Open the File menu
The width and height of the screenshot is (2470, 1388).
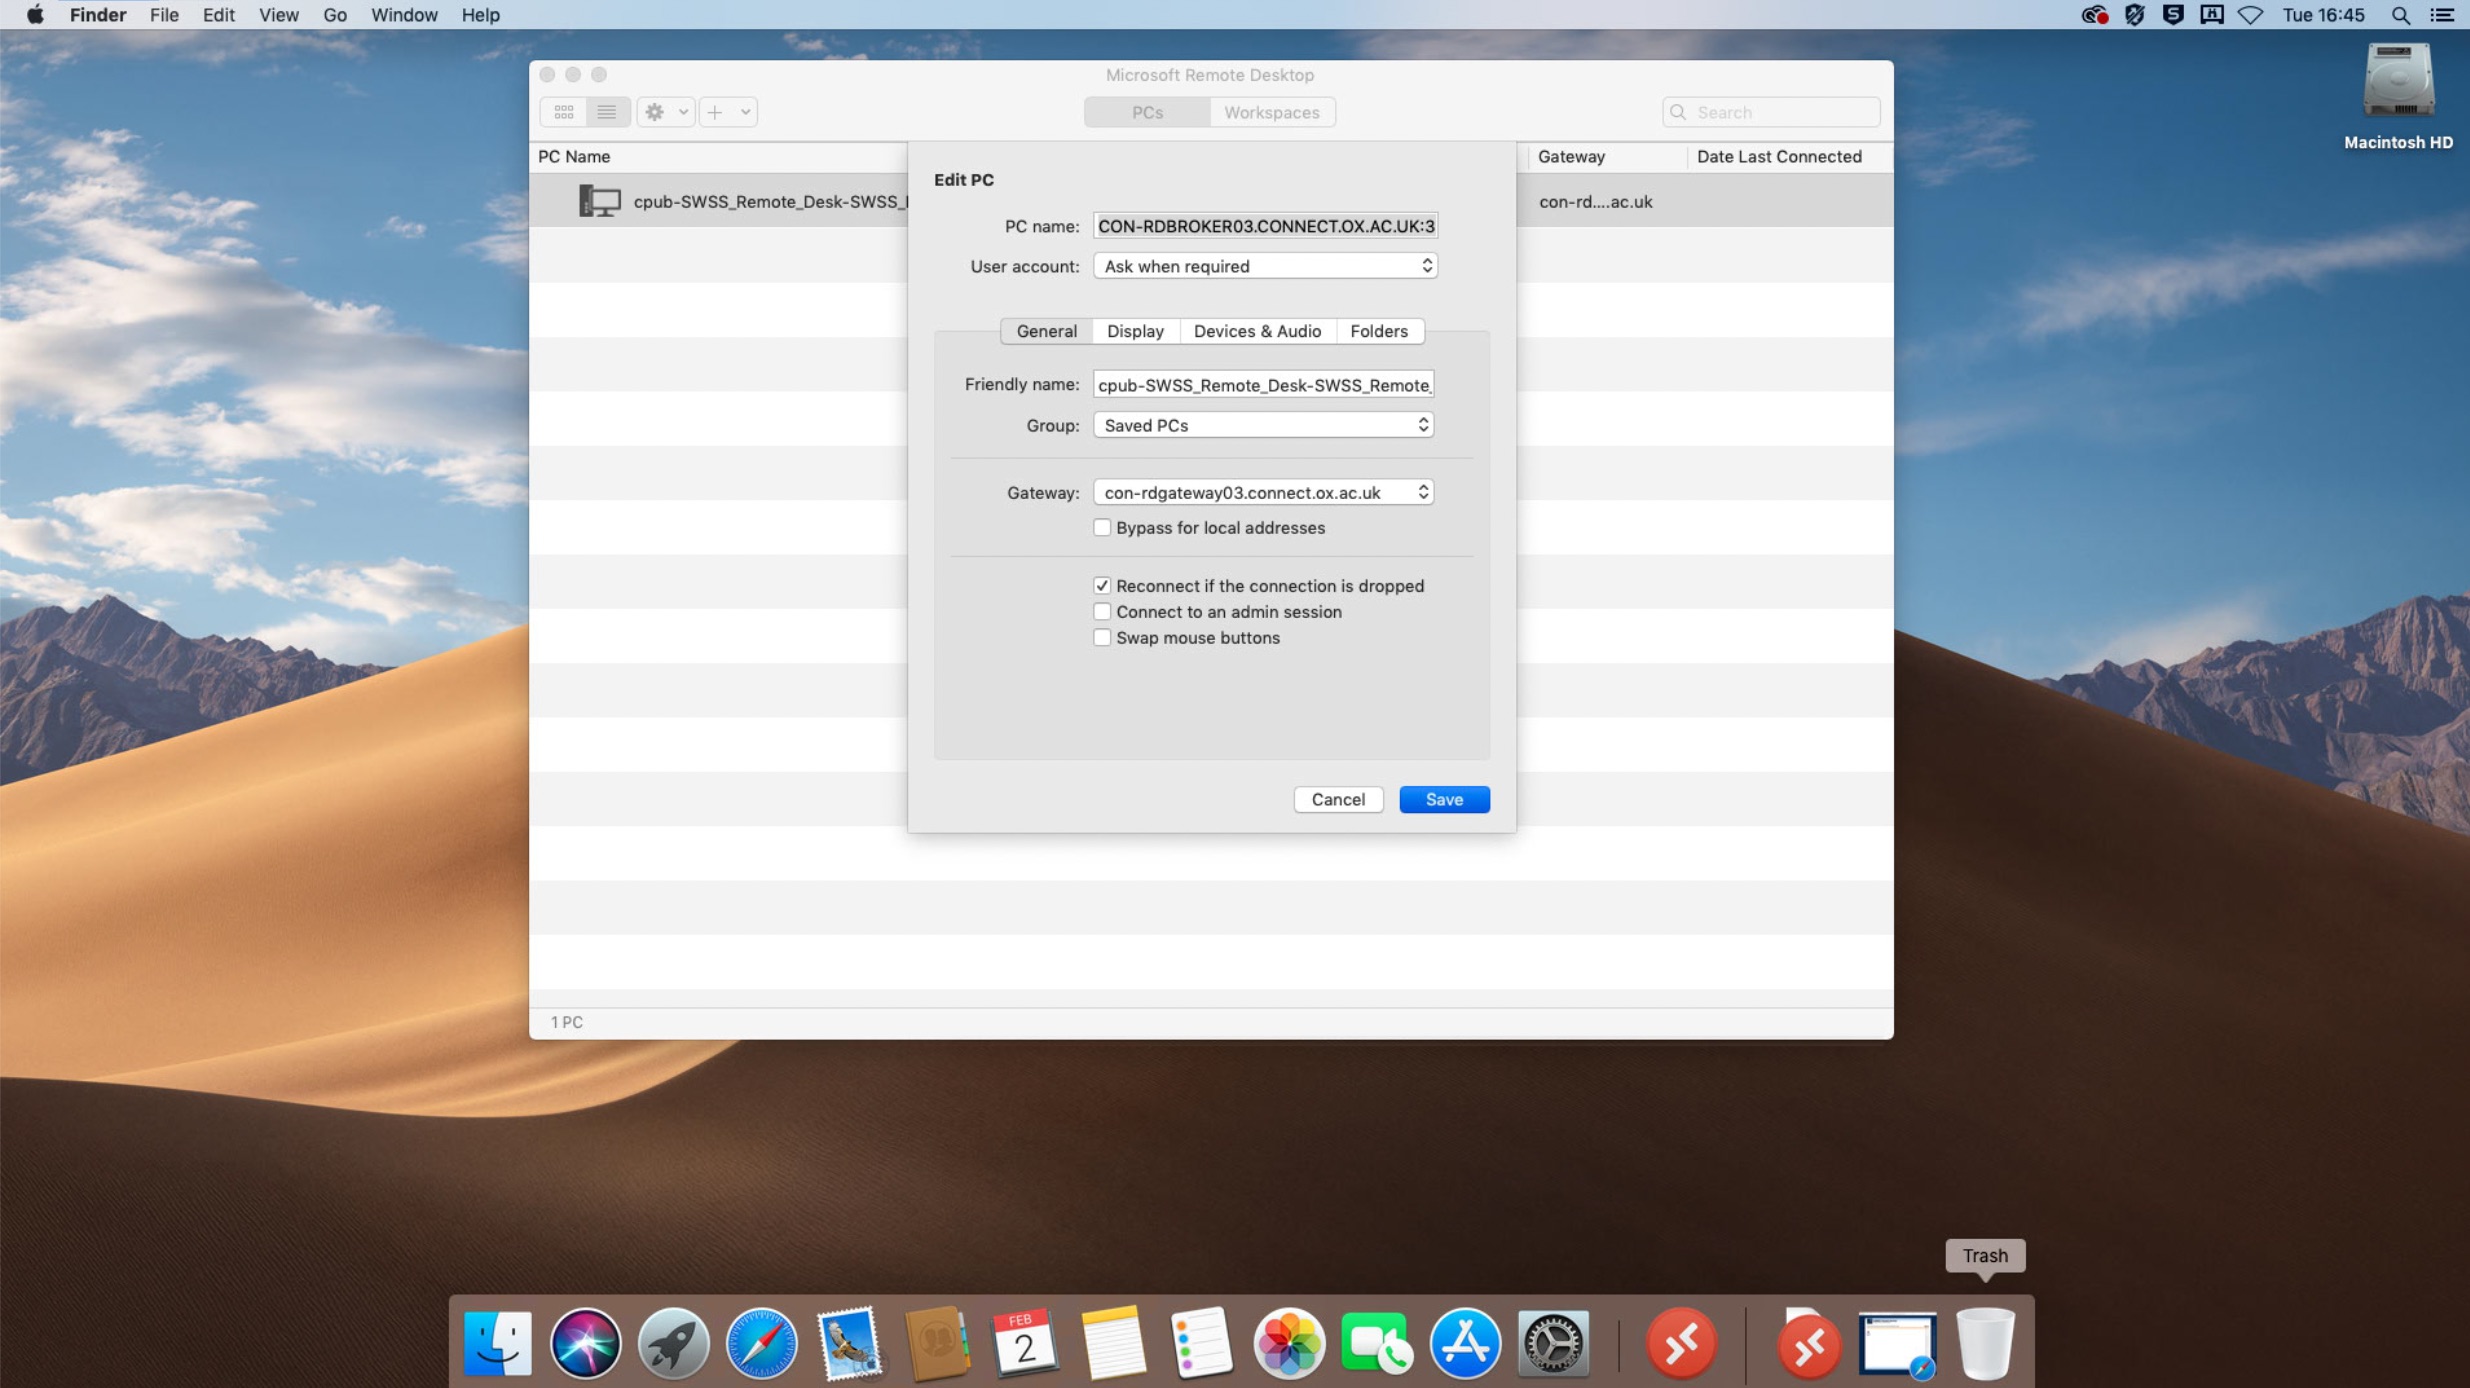click(x=163, y=15)
